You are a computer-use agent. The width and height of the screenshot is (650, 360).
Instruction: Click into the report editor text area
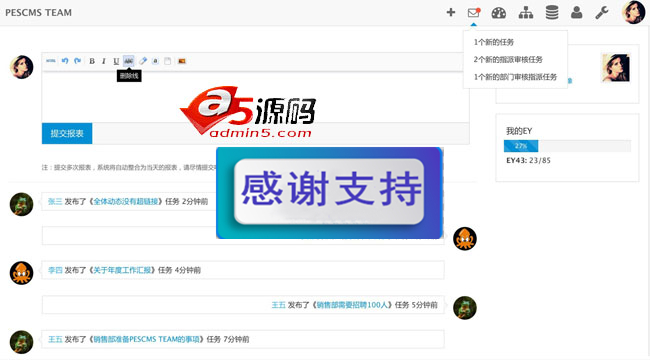pyautogui.click(x=255, y=97)
